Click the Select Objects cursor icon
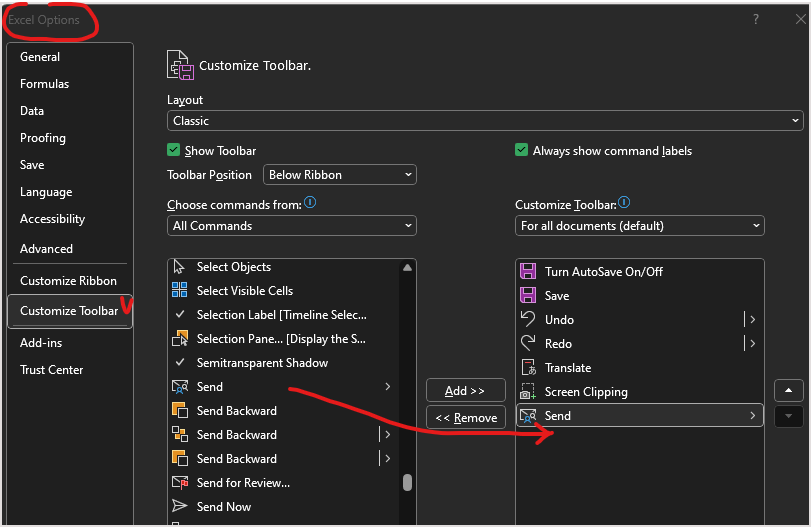 (179, 266)
